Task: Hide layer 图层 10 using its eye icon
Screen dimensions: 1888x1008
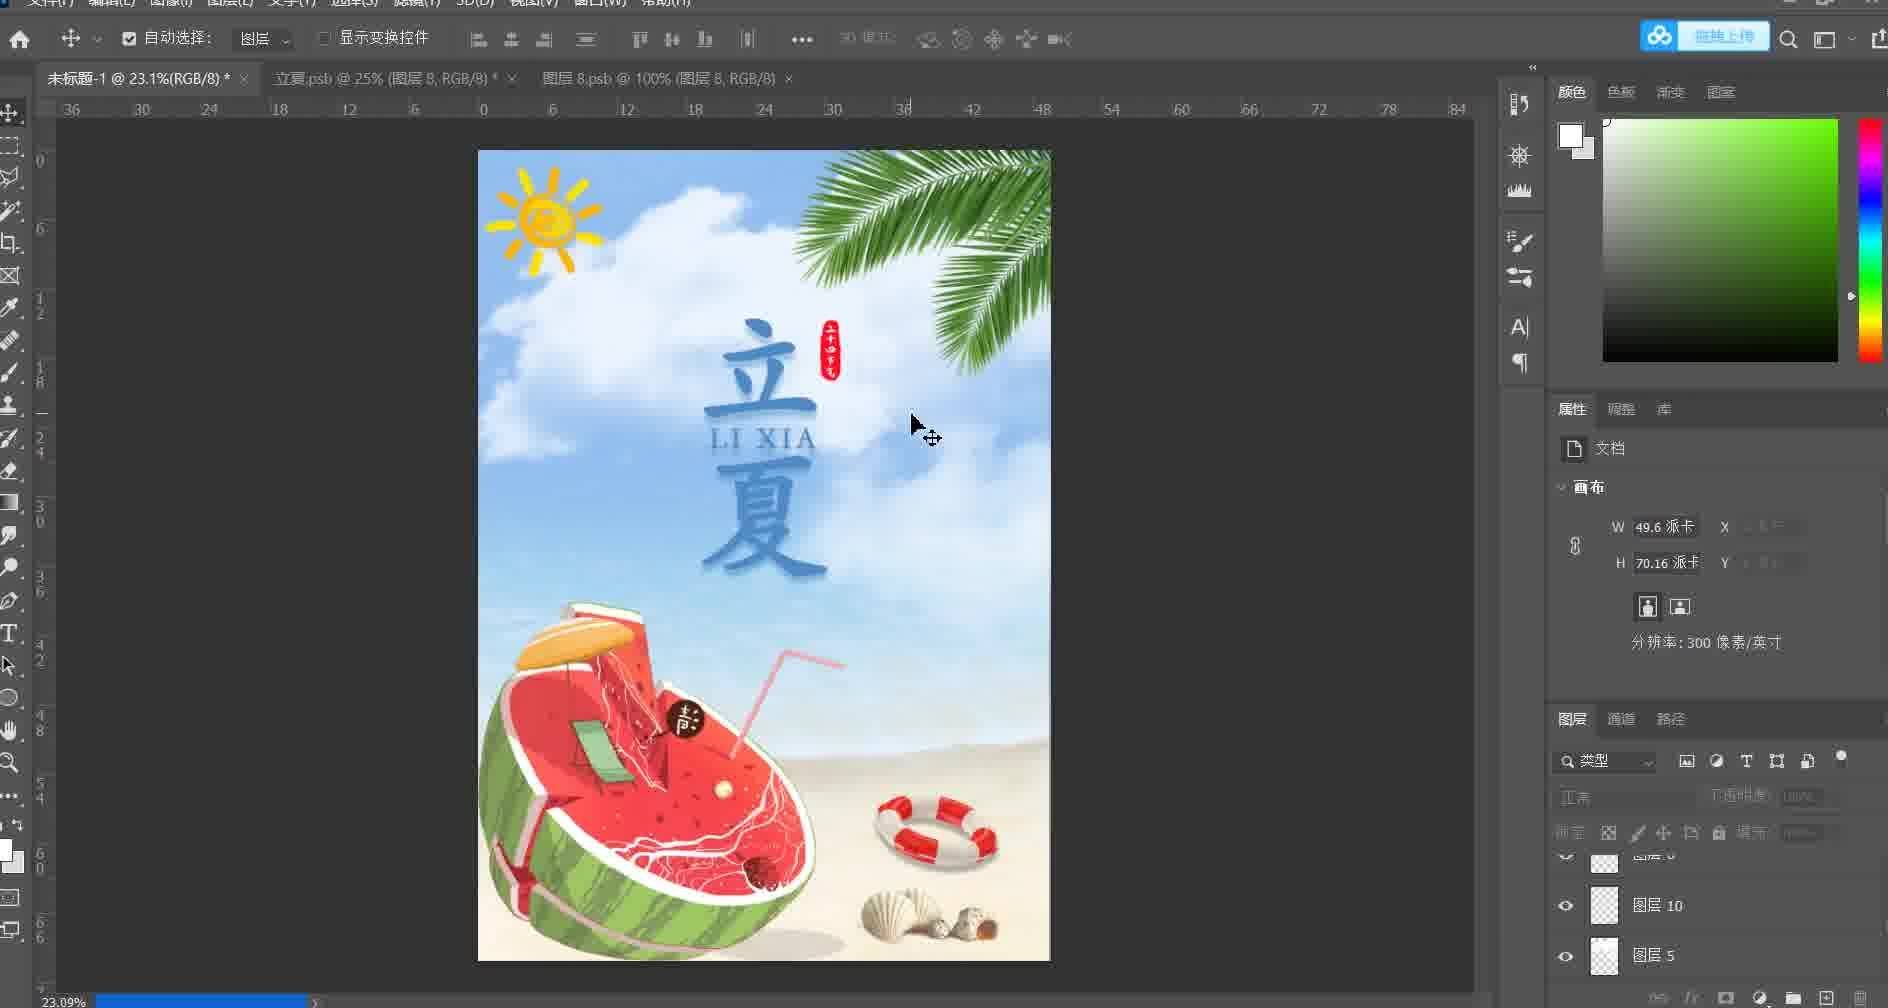Action: pyautogui.click(x=1566, y=906)
